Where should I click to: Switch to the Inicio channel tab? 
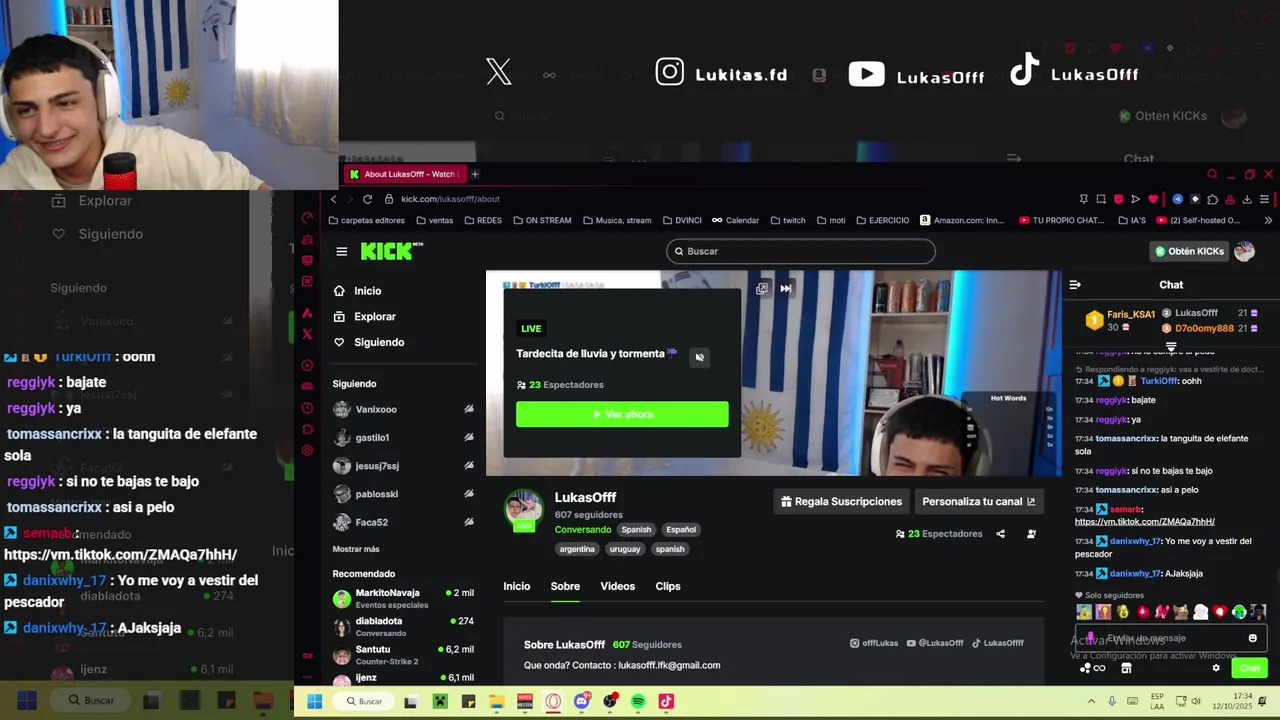[x=517, y=586]
